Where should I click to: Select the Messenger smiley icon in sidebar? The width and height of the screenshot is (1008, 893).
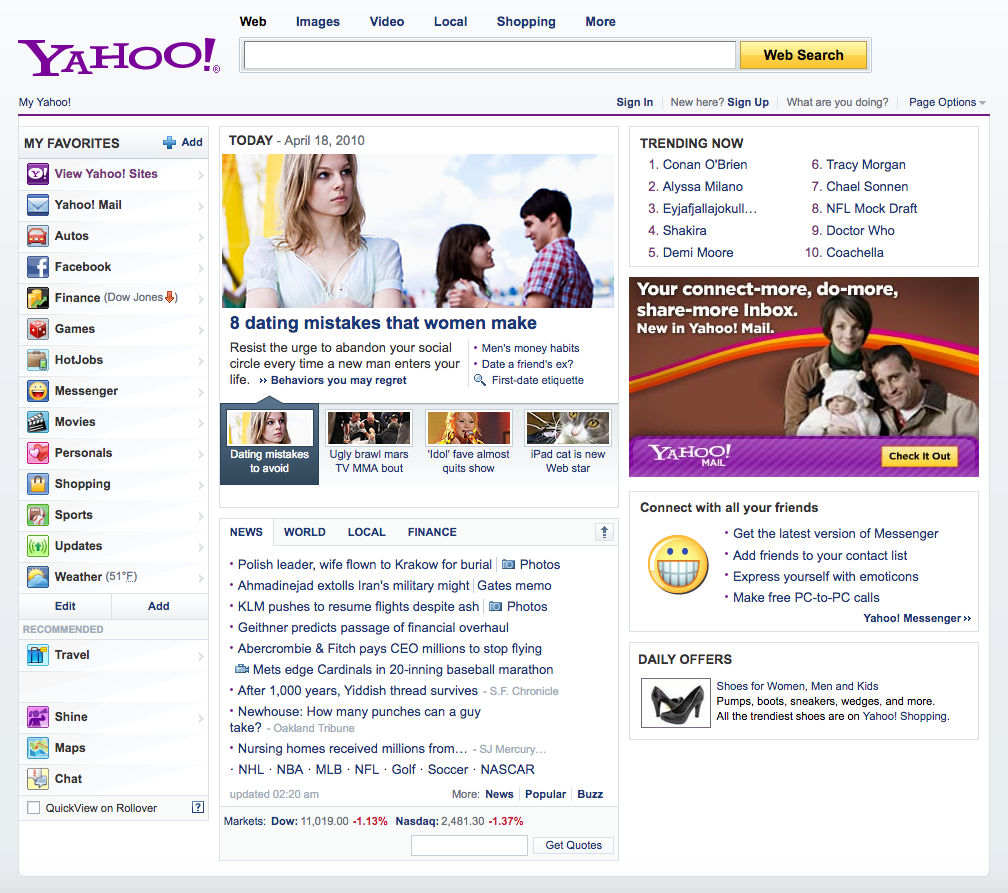point(37,391)
